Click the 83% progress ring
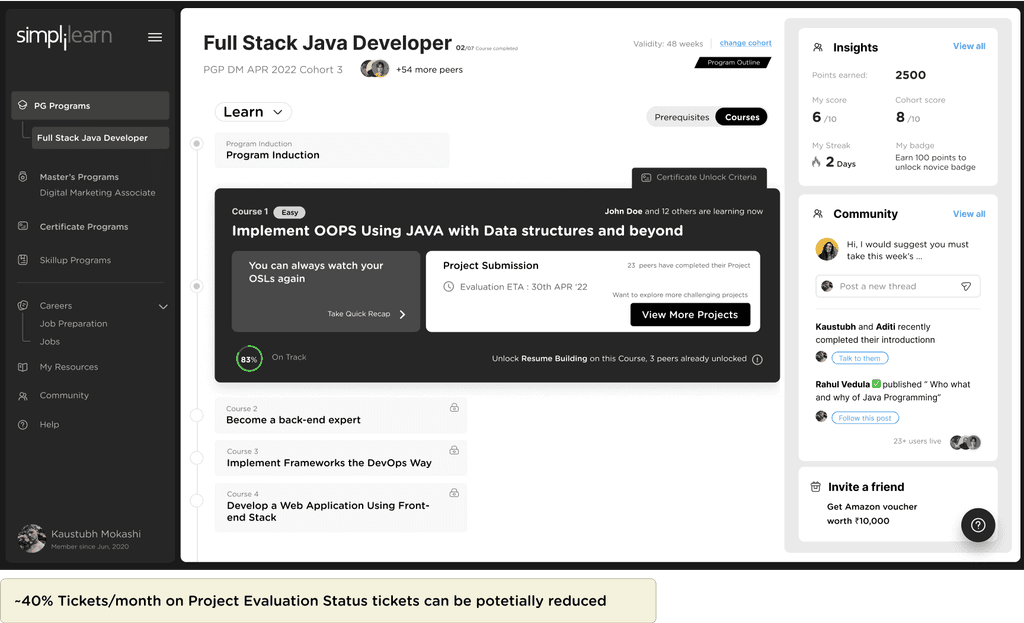 pyautogui.click(x=249, y=359)
